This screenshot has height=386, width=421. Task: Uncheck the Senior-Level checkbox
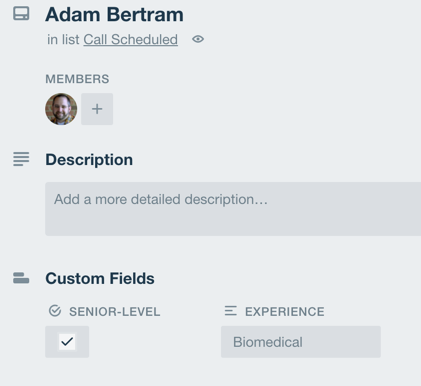point(67,342)
